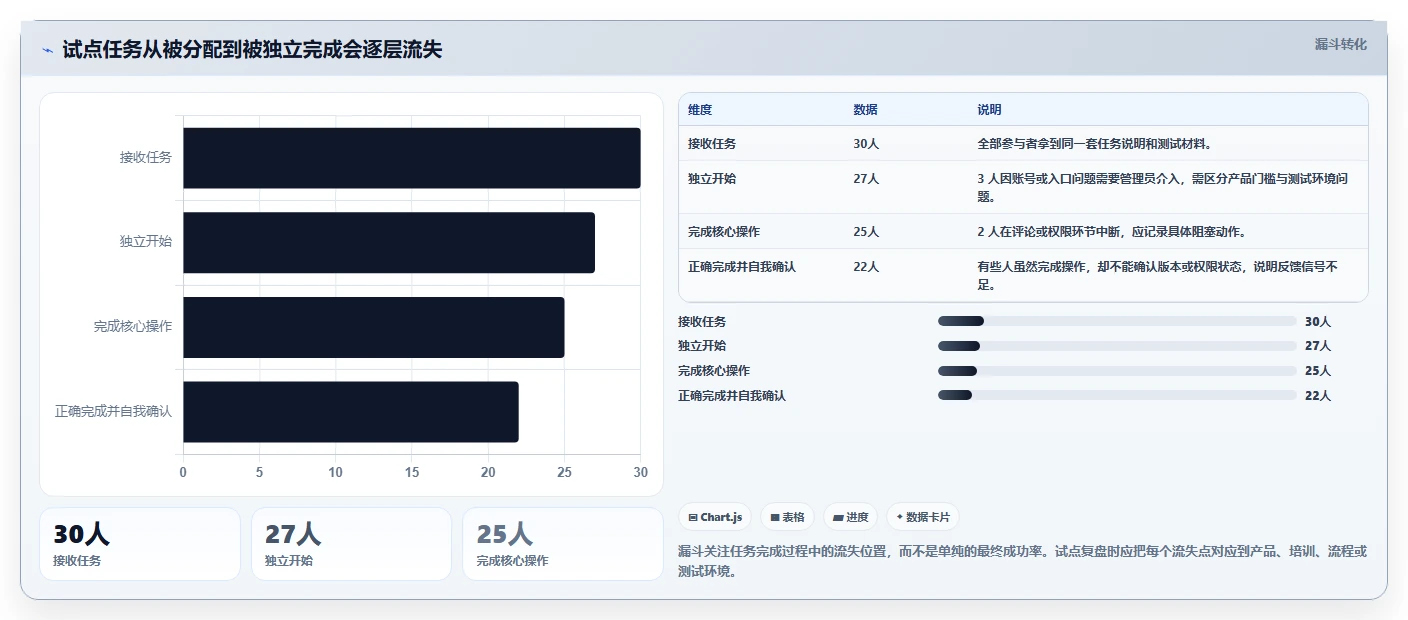Viewport: 1408px width, 620px height.
Task: Click the 独立开始 chart axis label
Action: (x=146, y=242)
